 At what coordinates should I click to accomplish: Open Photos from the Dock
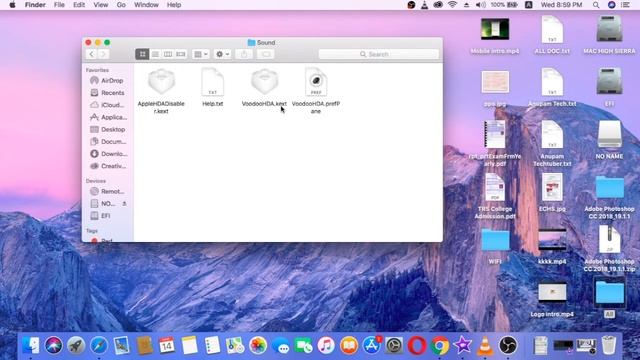[x=258, y=346]
